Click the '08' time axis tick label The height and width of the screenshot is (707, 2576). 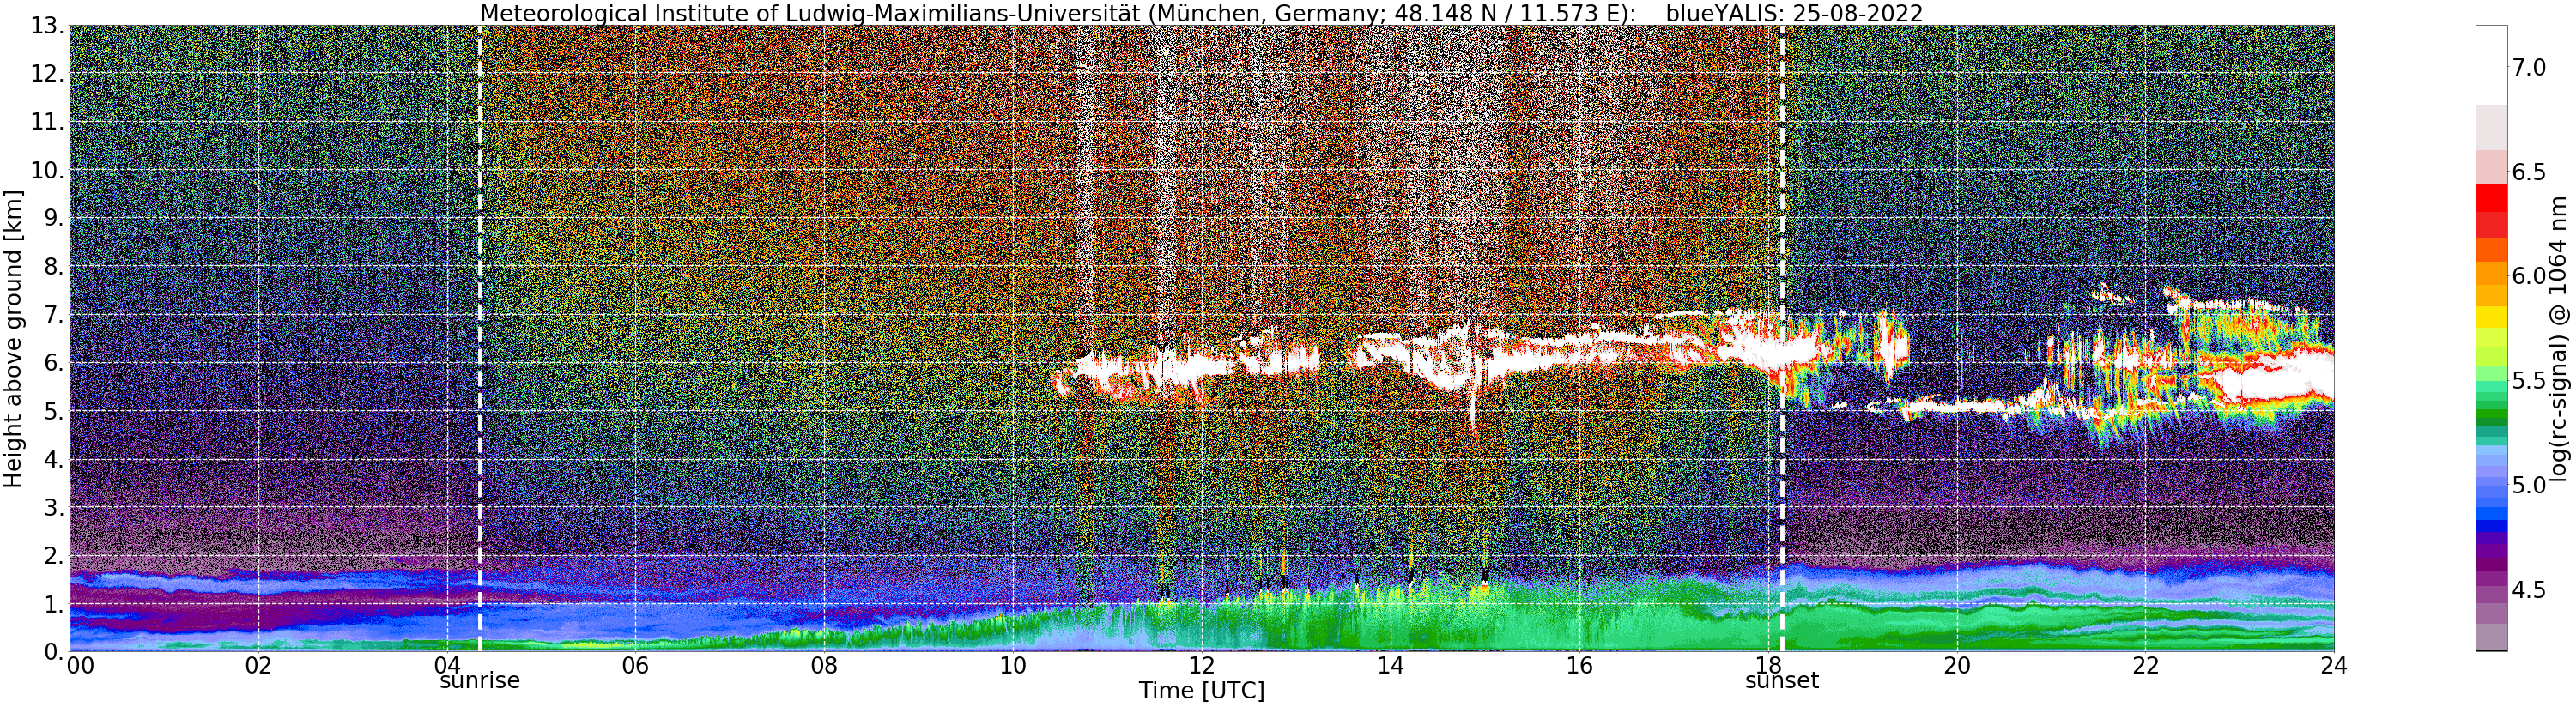[824, 666]
